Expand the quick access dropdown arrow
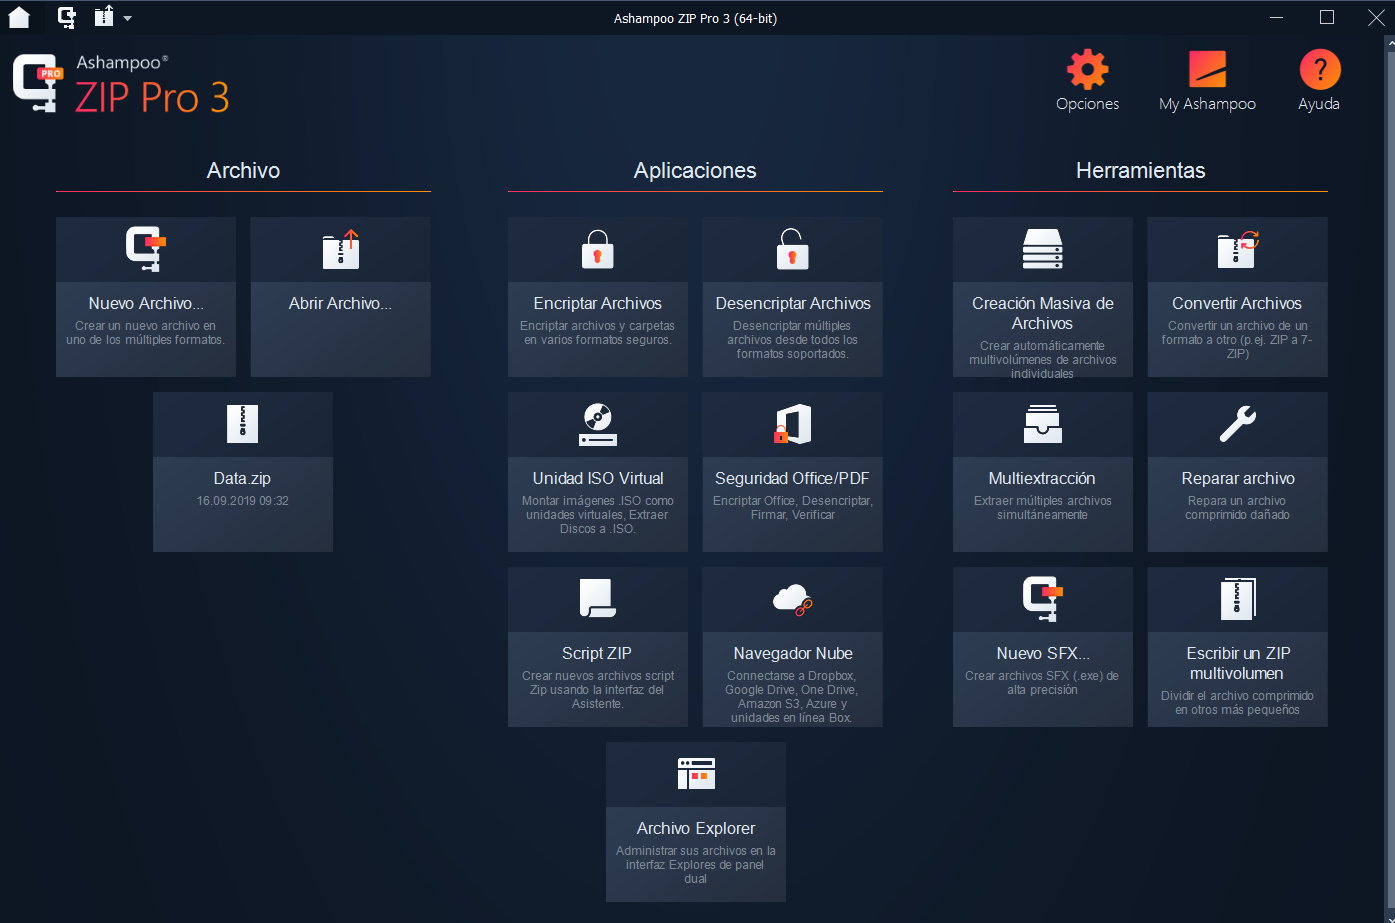This screenshot has width=1395, height=923. (127, 18)
